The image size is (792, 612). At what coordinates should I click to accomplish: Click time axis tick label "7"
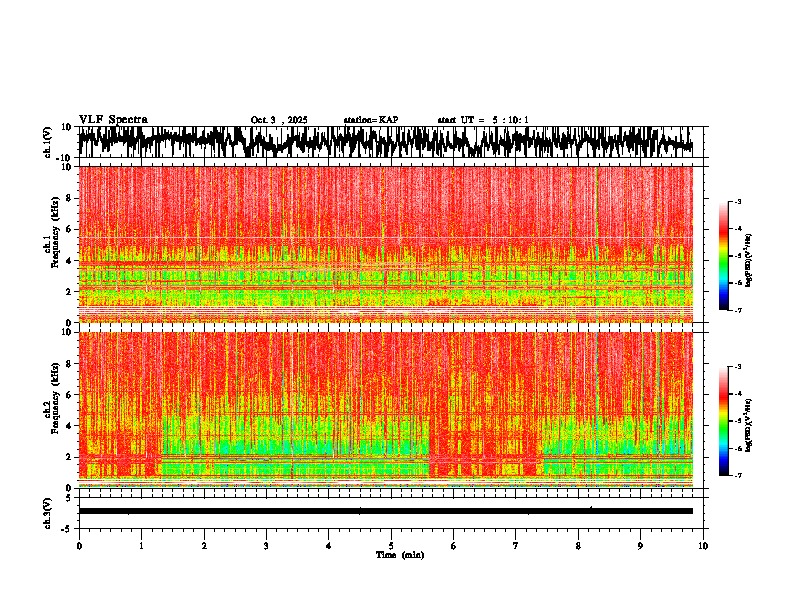click(x=516, y=545)
